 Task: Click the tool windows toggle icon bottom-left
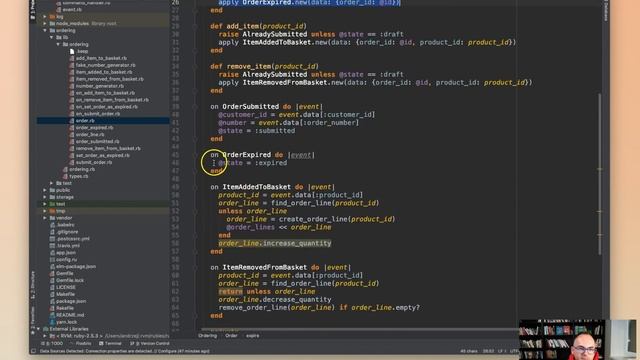click(33, 351)
